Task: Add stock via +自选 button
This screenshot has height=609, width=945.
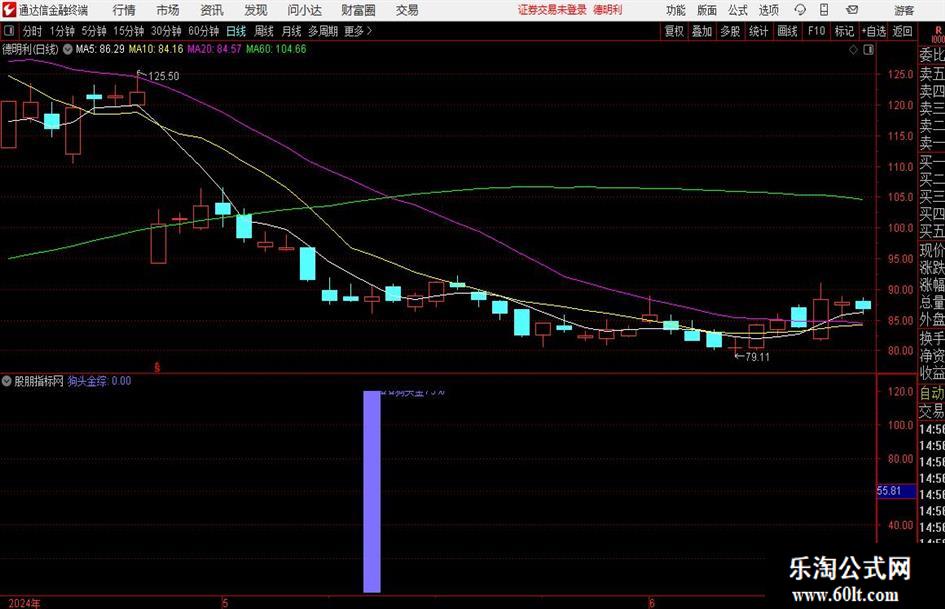Action: pyautogui.click(x=873, y=31)
